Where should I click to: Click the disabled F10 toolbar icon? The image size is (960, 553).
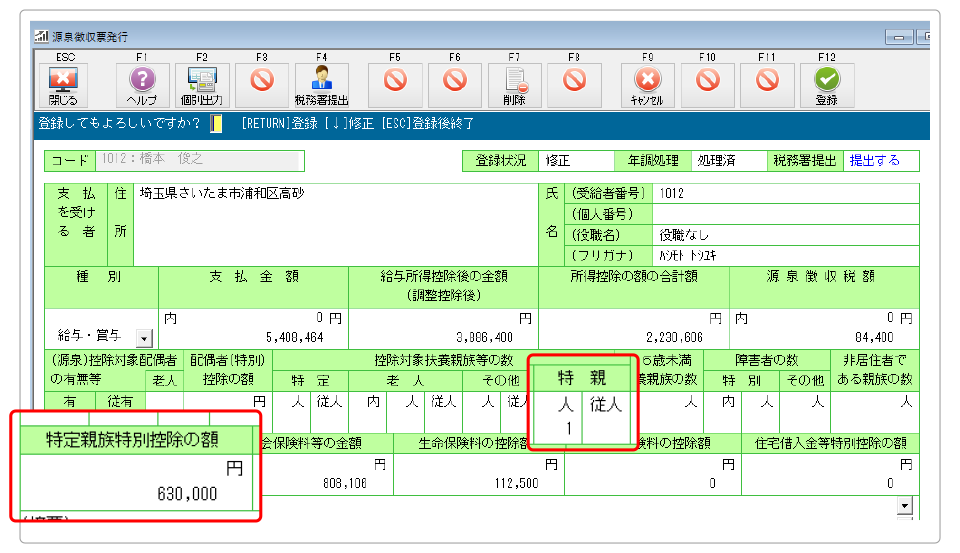coord(707,80)
